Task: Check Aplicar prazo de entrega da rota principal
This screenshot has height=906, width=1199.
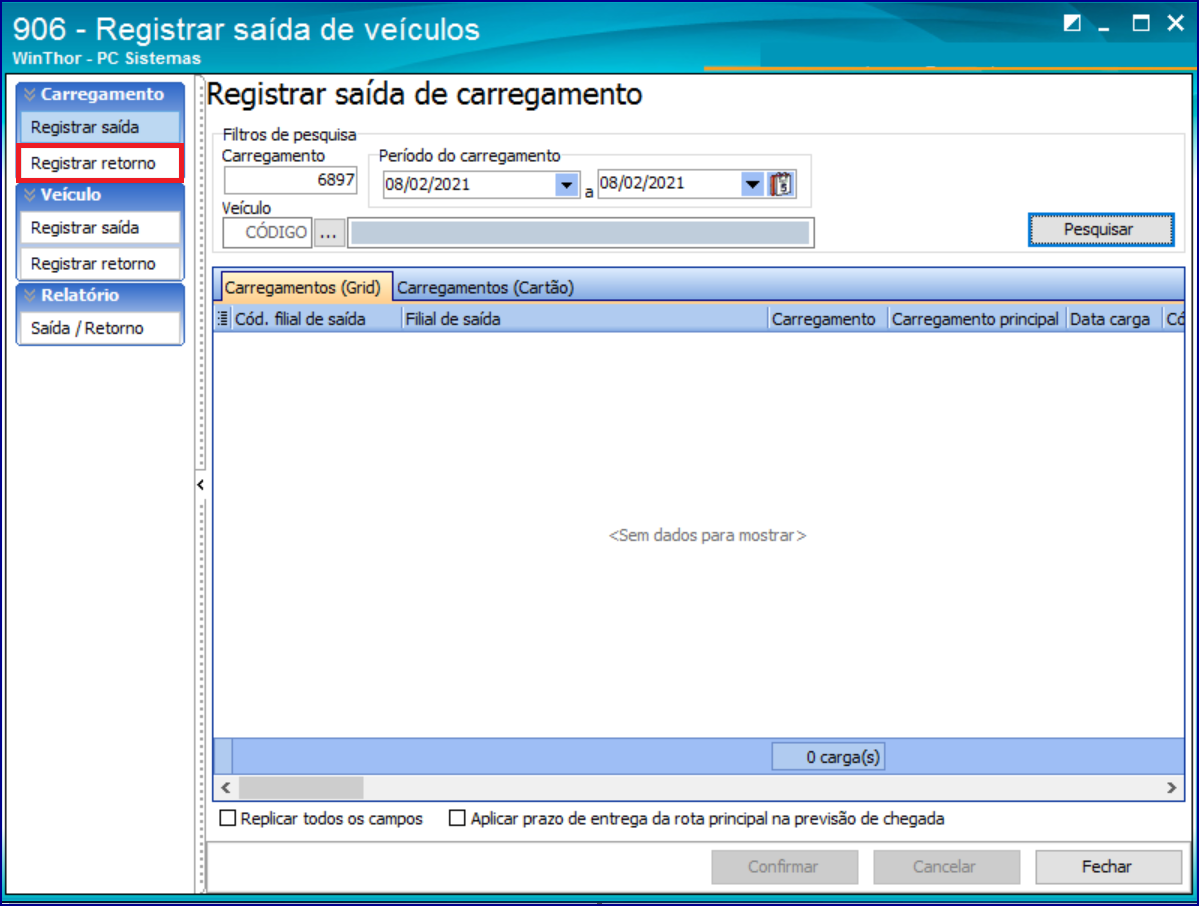Action: point(457,818)
